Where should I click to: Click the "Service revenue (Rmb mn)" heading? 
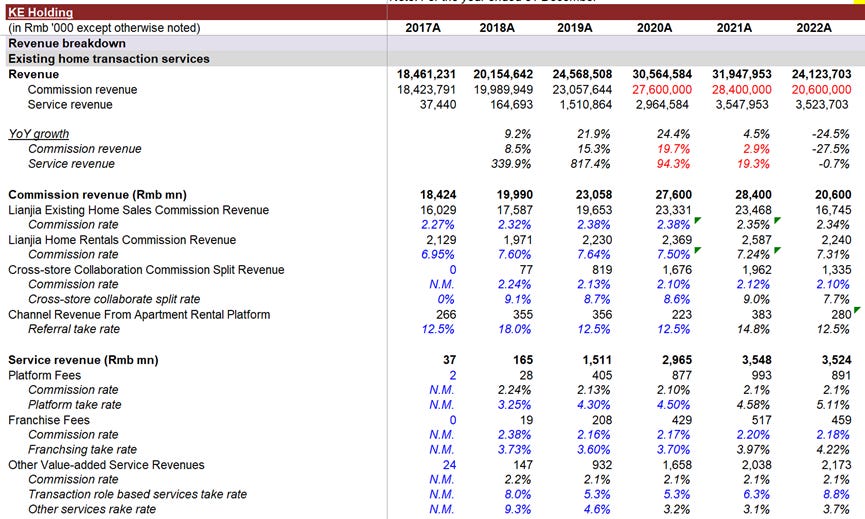coord(83,360)
